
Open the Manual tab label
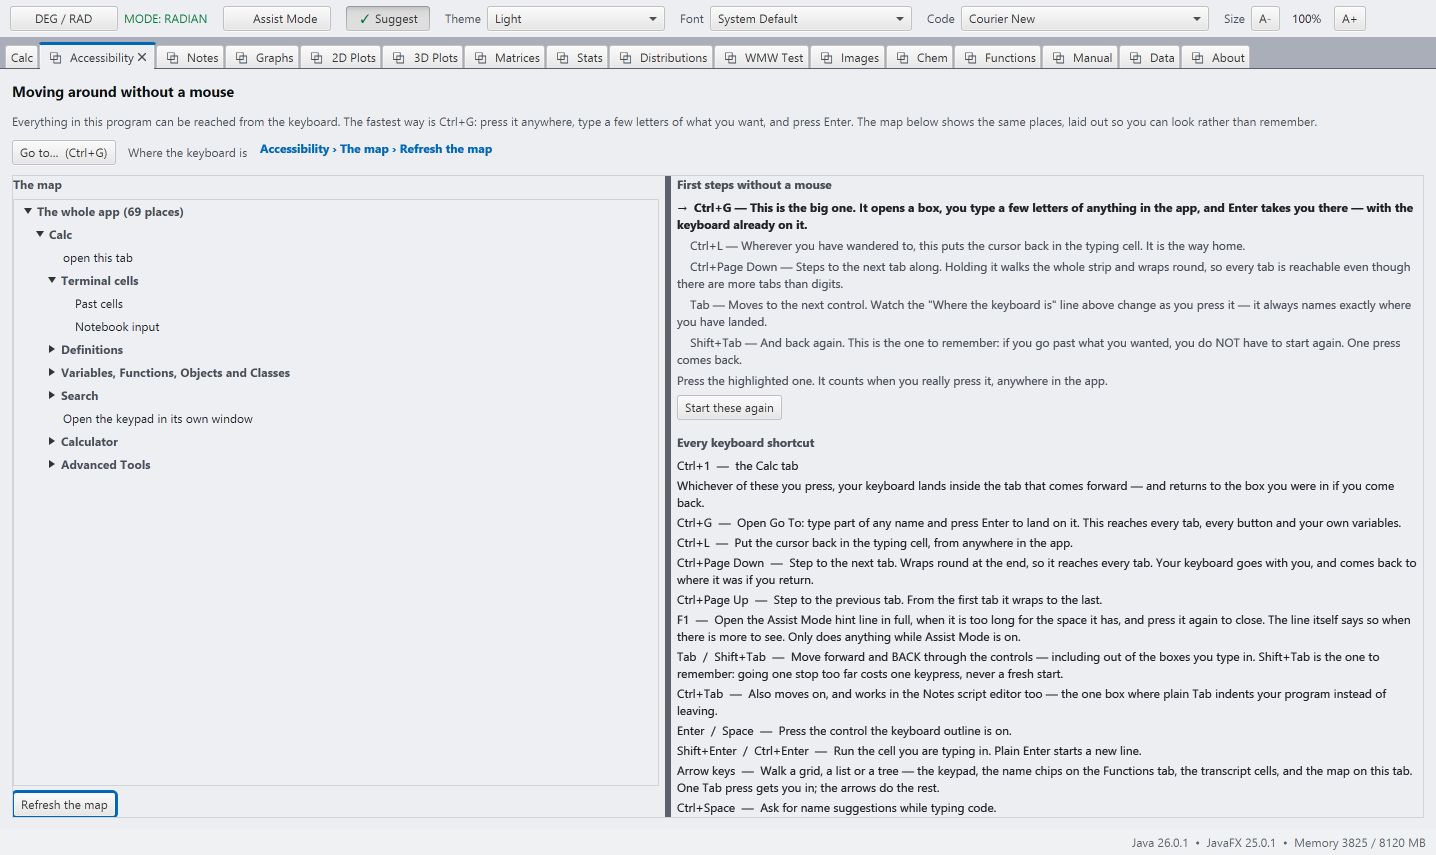click(x=1092, y=58)
